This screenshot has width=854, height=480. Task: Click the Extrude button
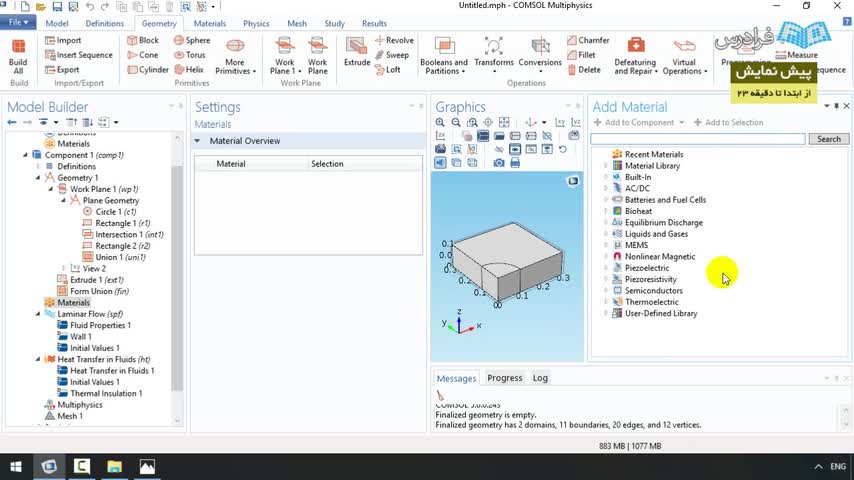[x=357, y=52]
